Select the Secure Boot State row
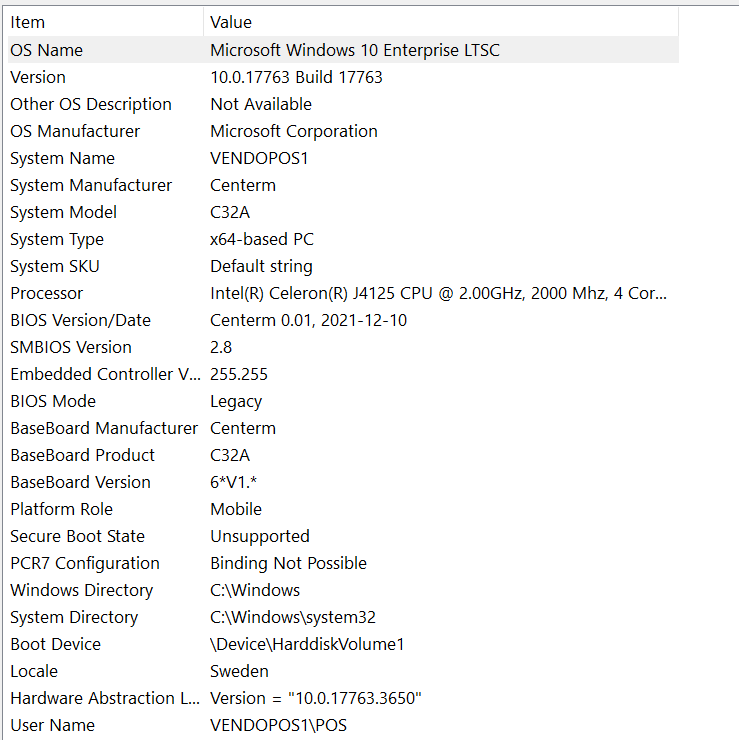 [x=77, y=536]
